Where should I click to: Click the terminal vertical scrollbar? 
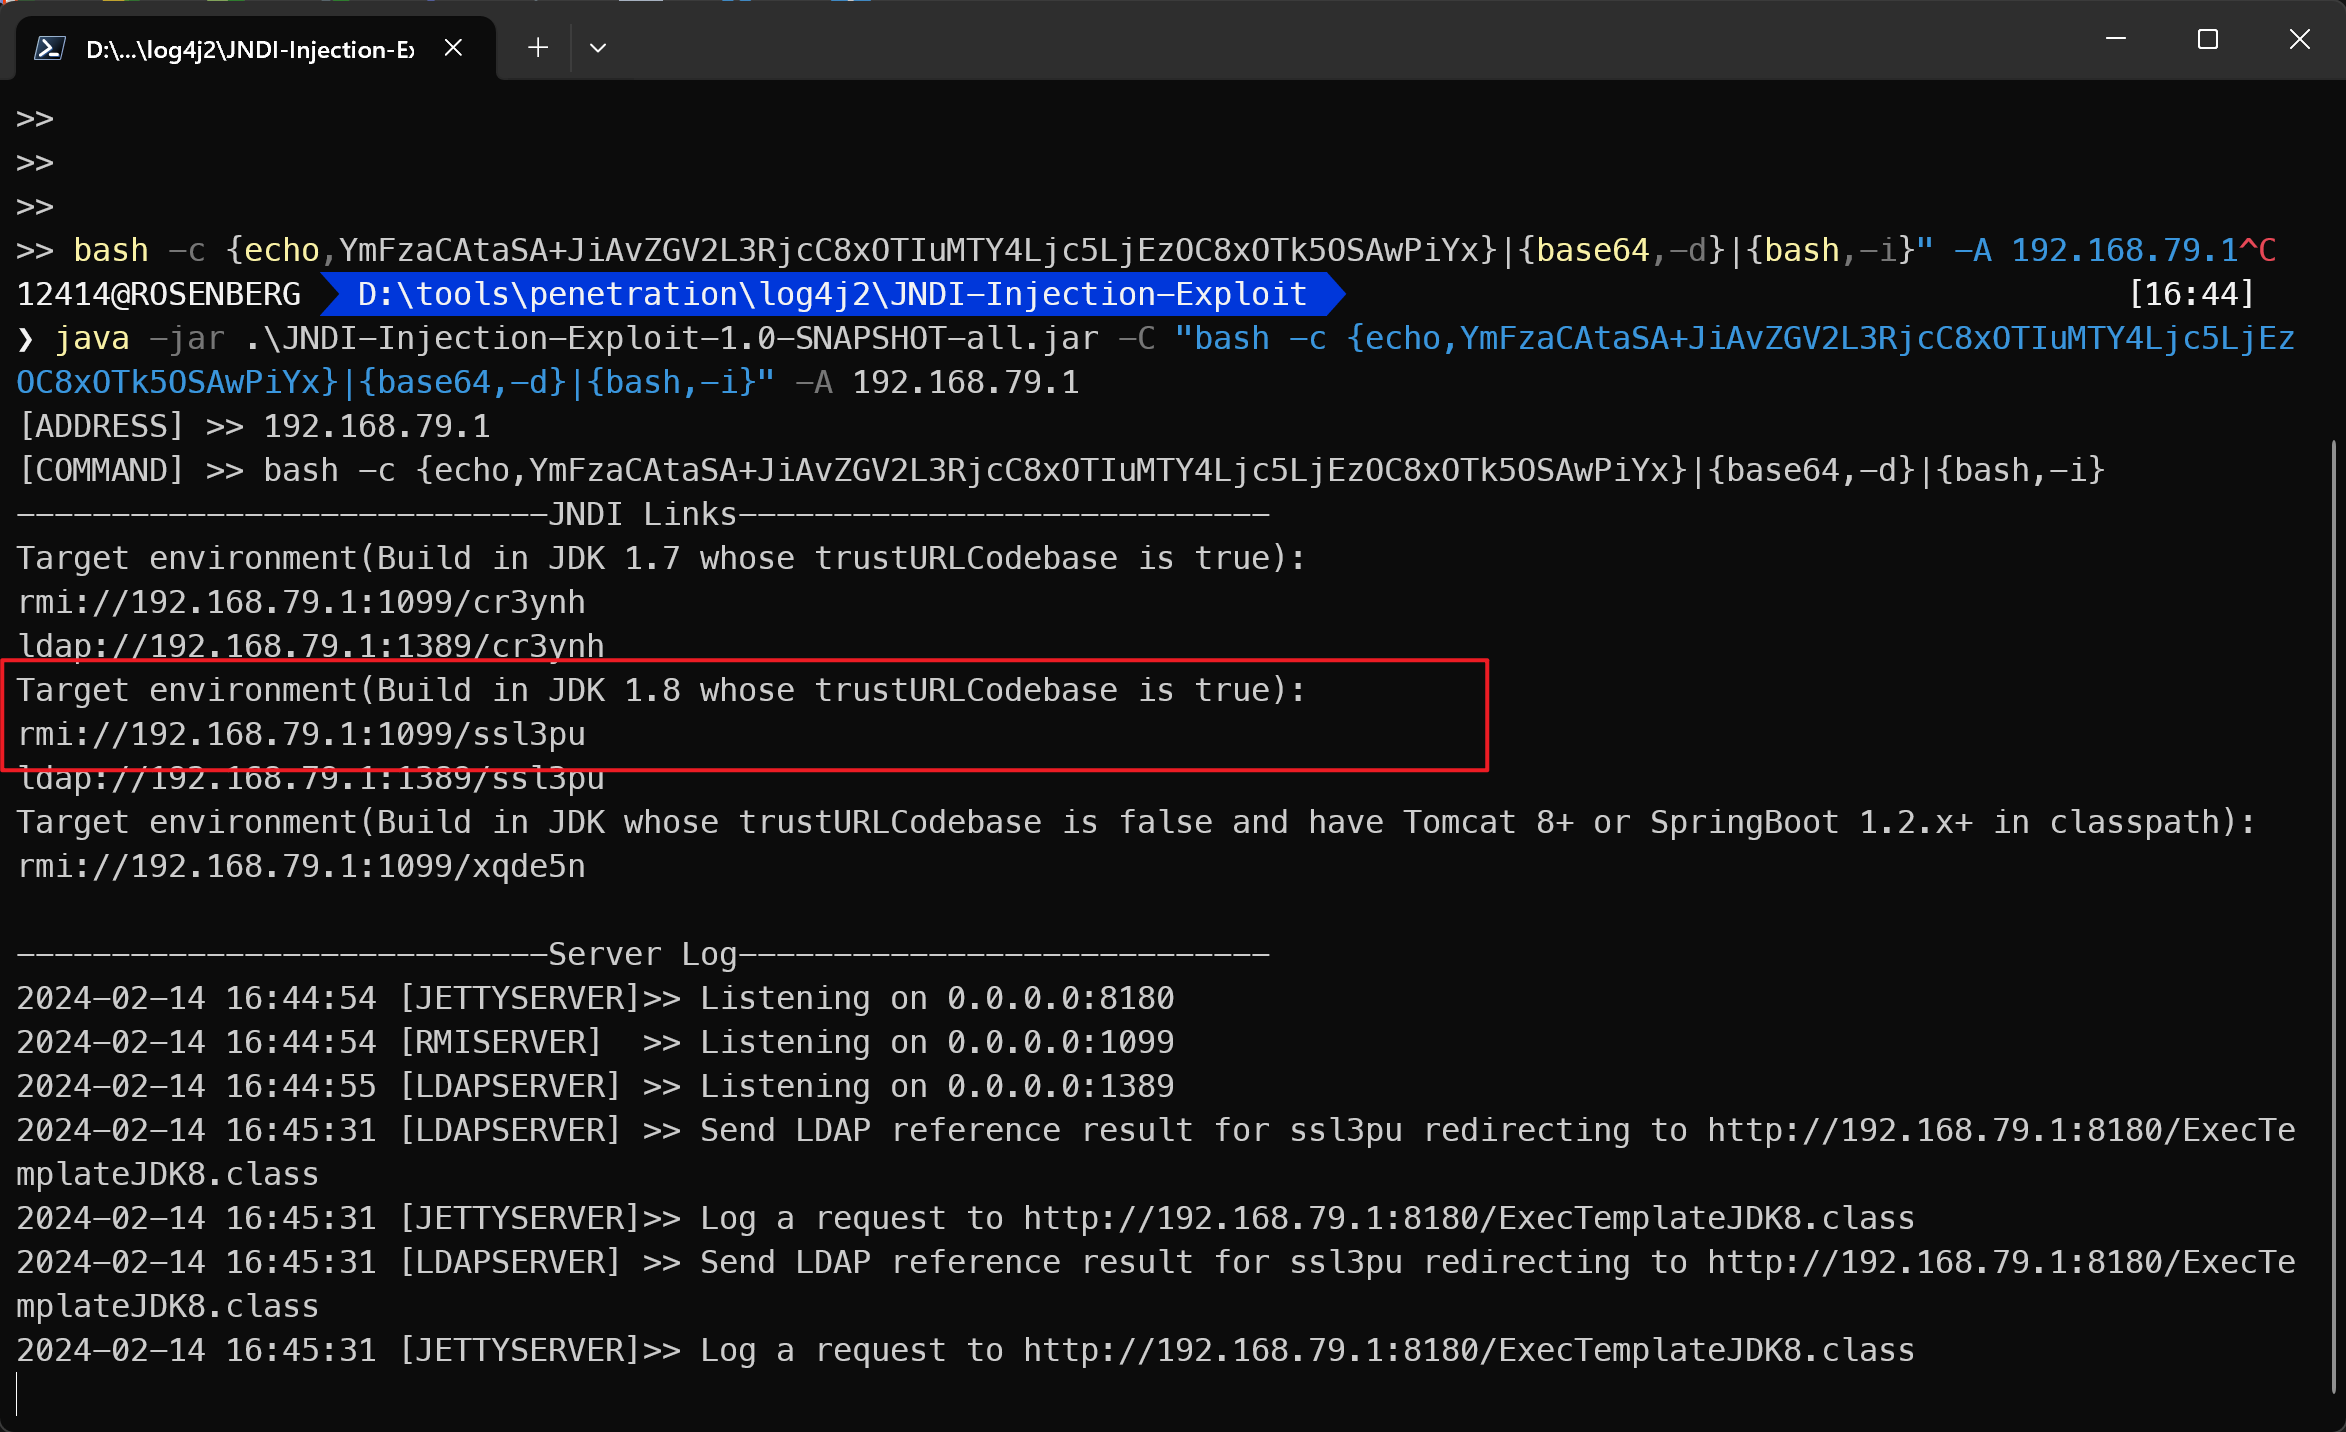click(x=2334, y=915)
